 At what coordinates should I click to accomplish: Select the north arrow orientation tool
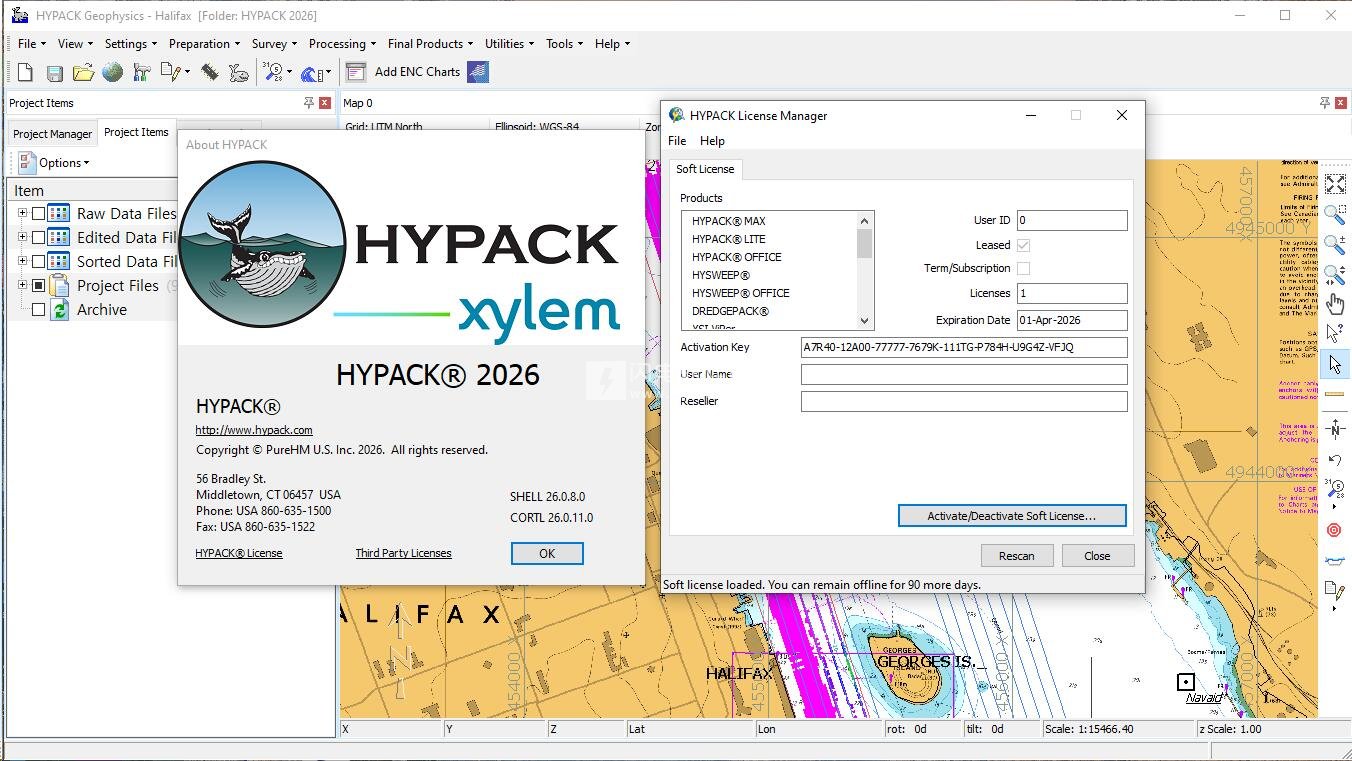click(1335, 430)
